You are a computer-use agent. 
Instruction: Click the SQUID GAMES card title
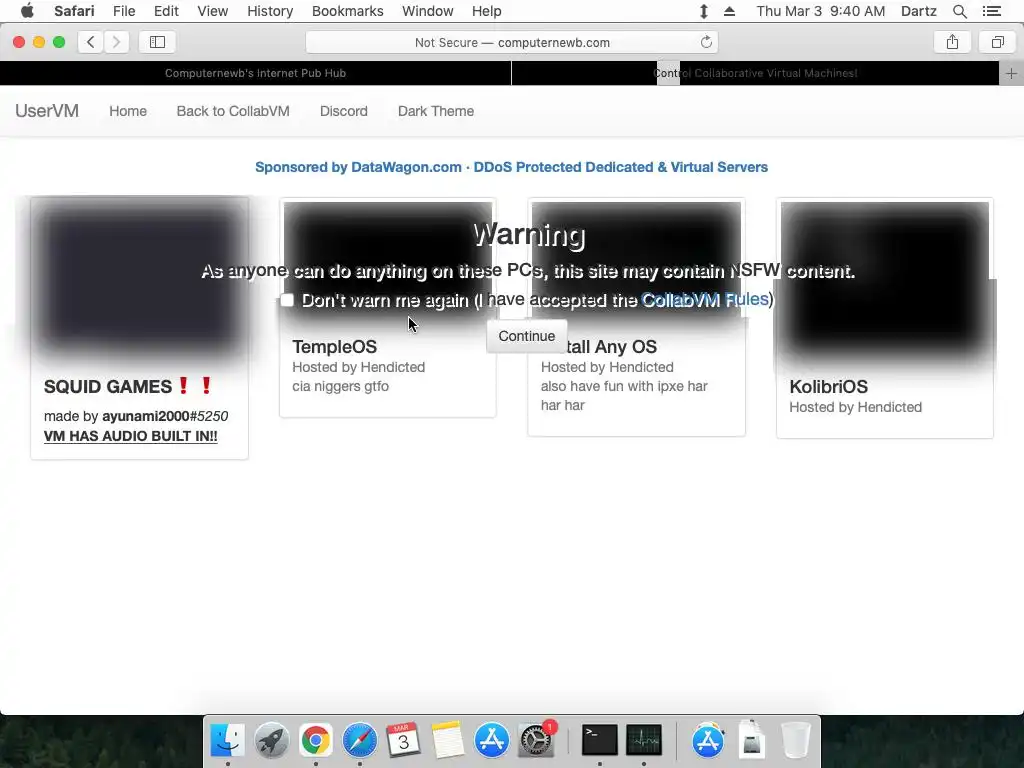129,386
